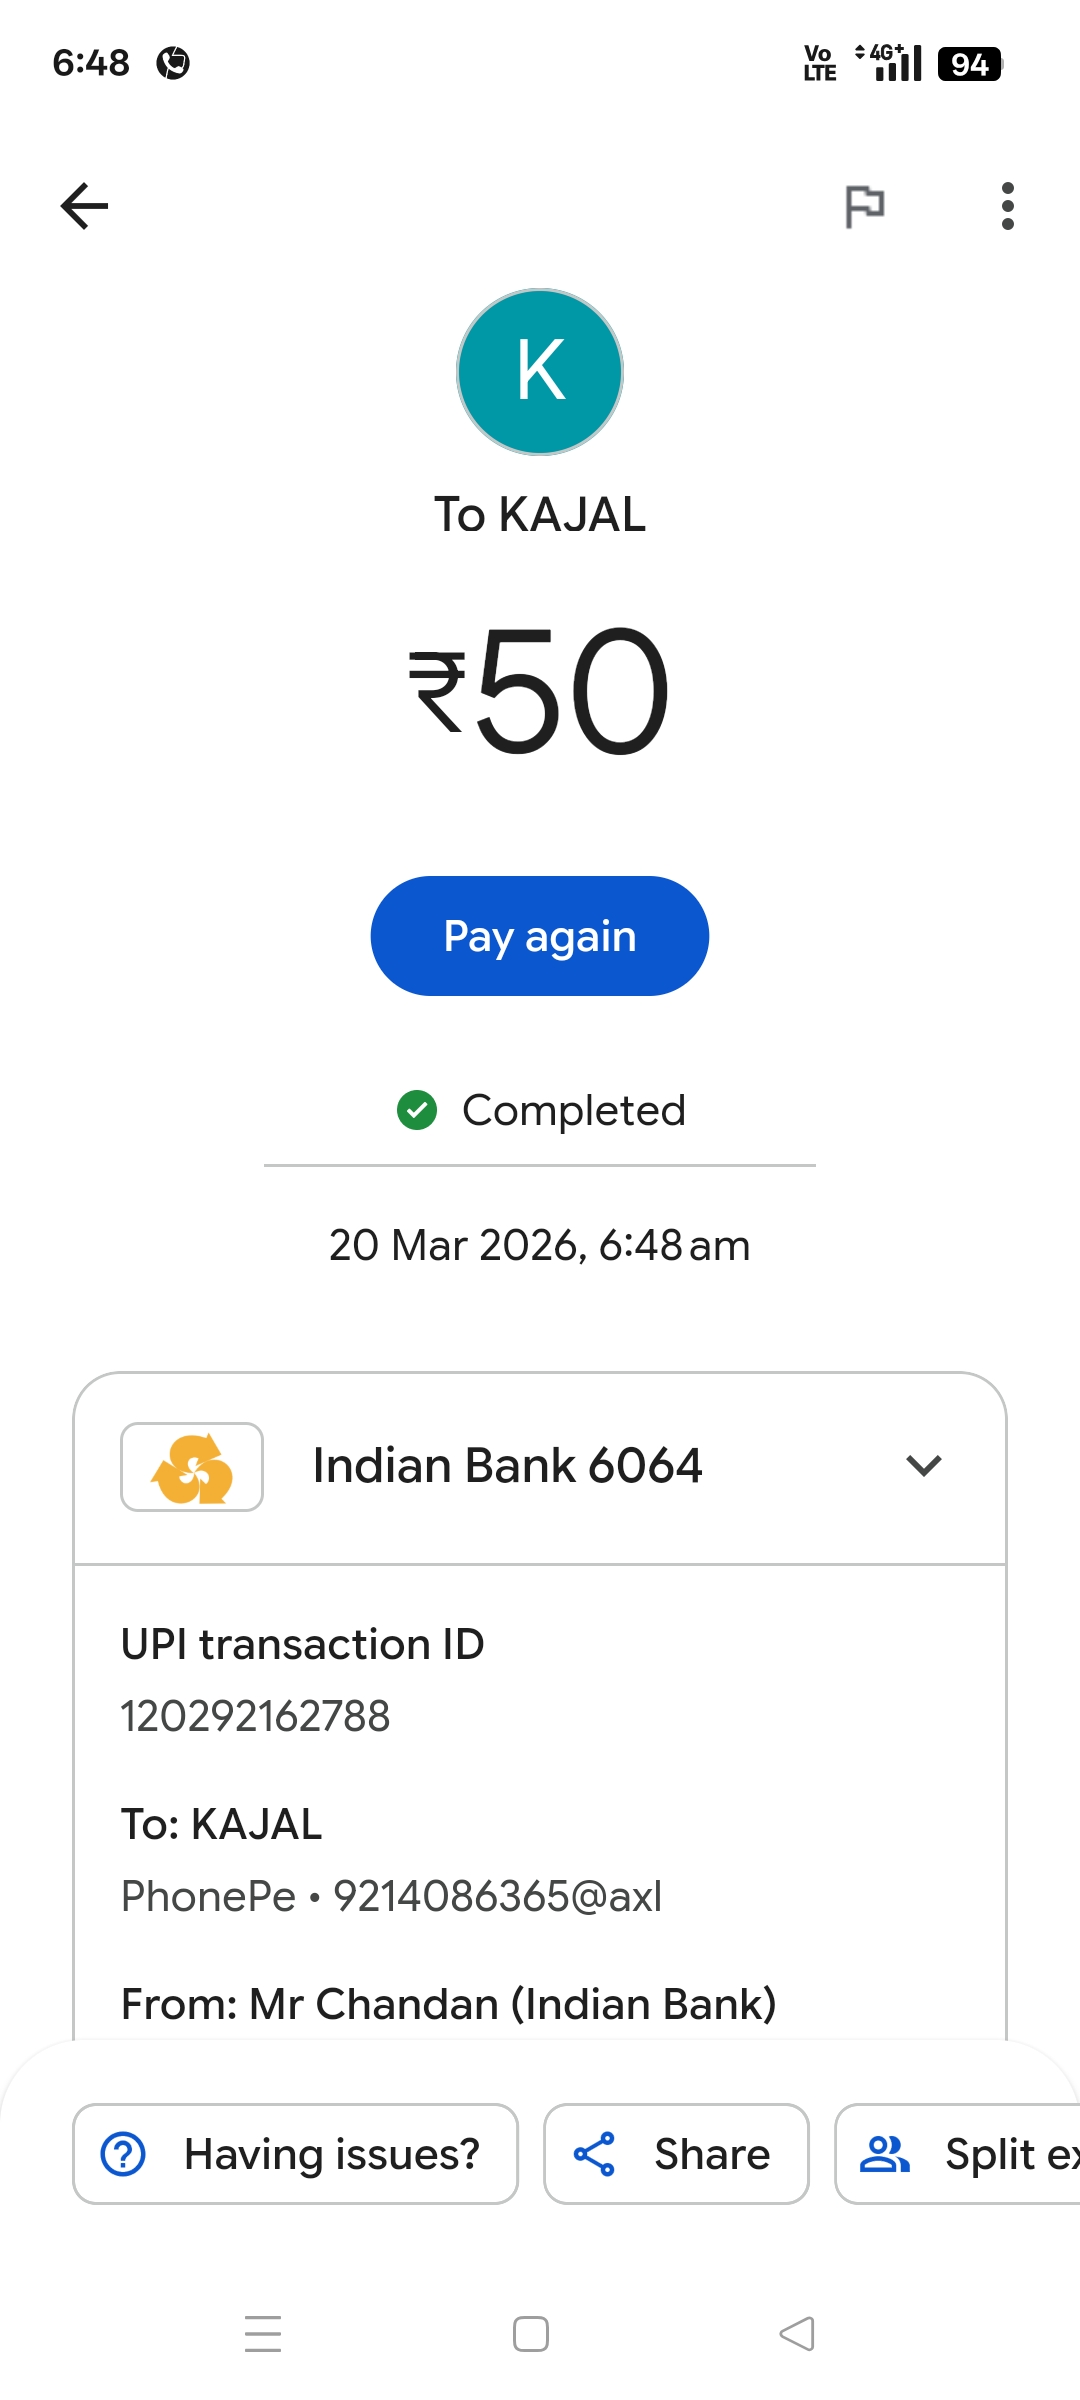Tap the Android home square button

(x=531, y=2334)
